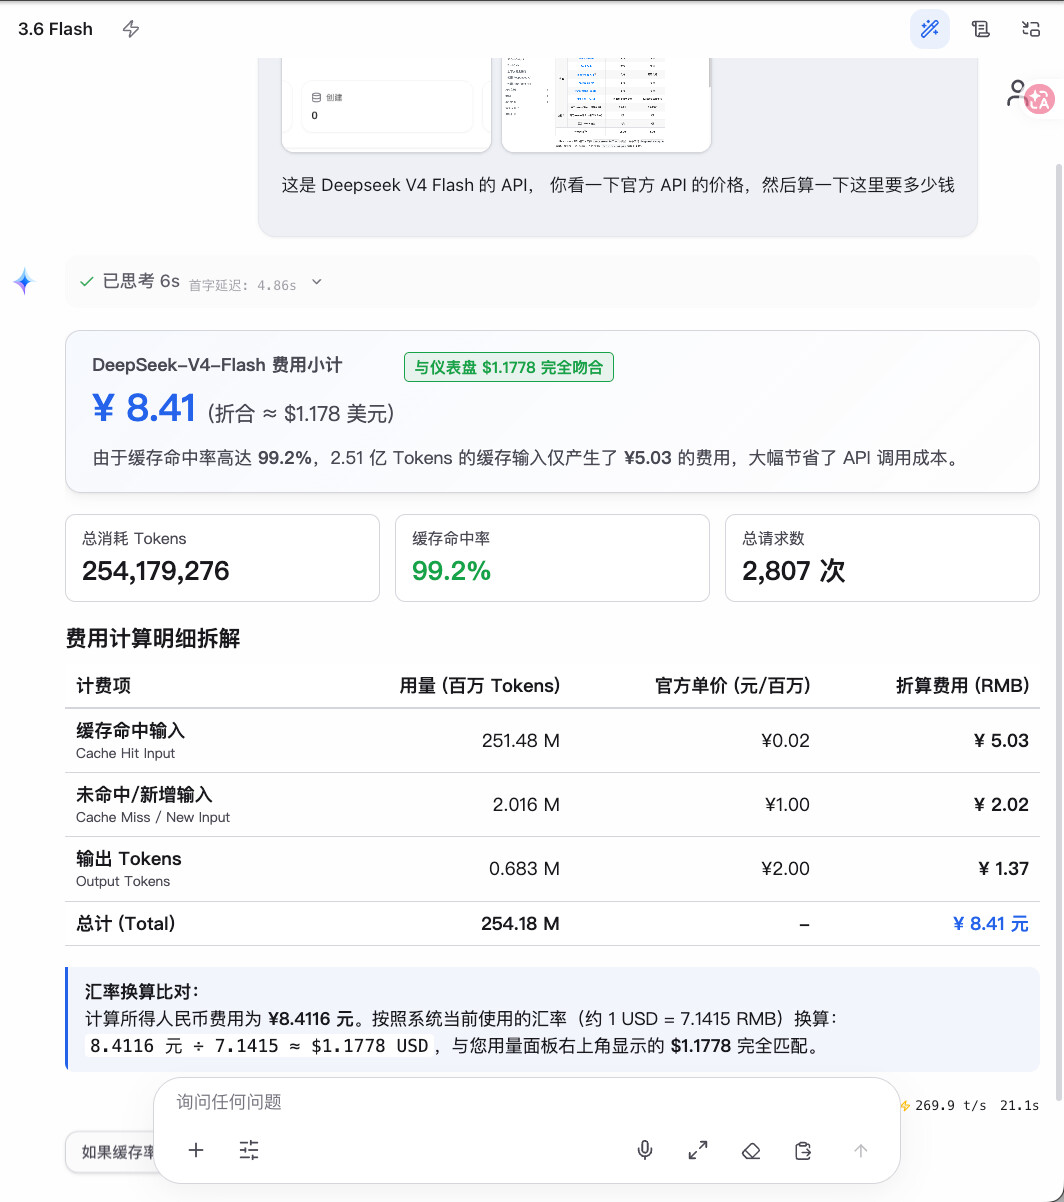Click the pink translate badge icon
Image resolution: width=1064 pixels, height=1202 pixels.
(1039, 99)
